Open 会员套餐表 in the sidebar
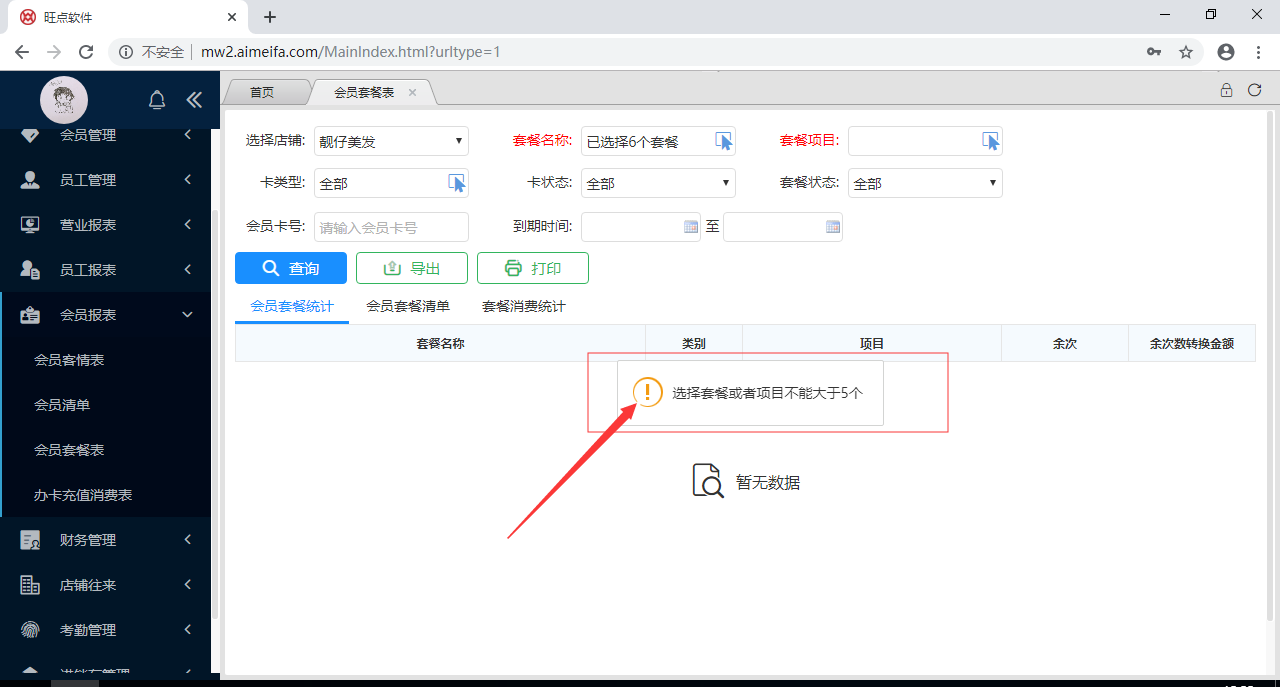Image resolution: width=1280 pixels, height=687 pixels. 69,450
